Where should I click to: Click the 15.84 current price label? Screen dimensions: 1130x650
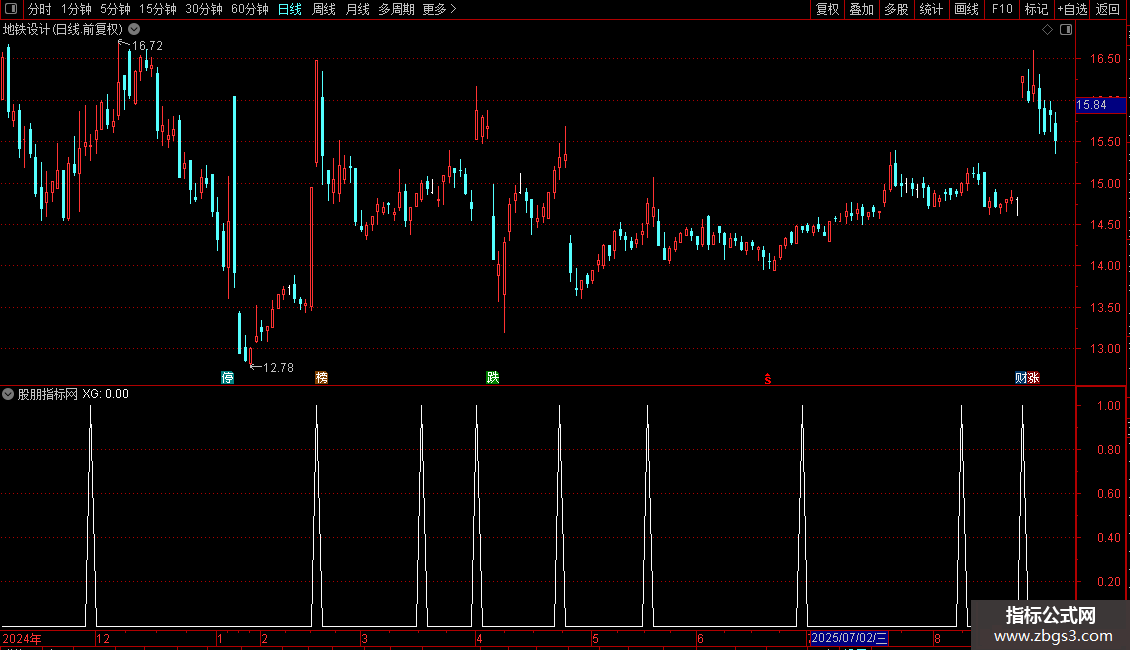pos(1100,105)
